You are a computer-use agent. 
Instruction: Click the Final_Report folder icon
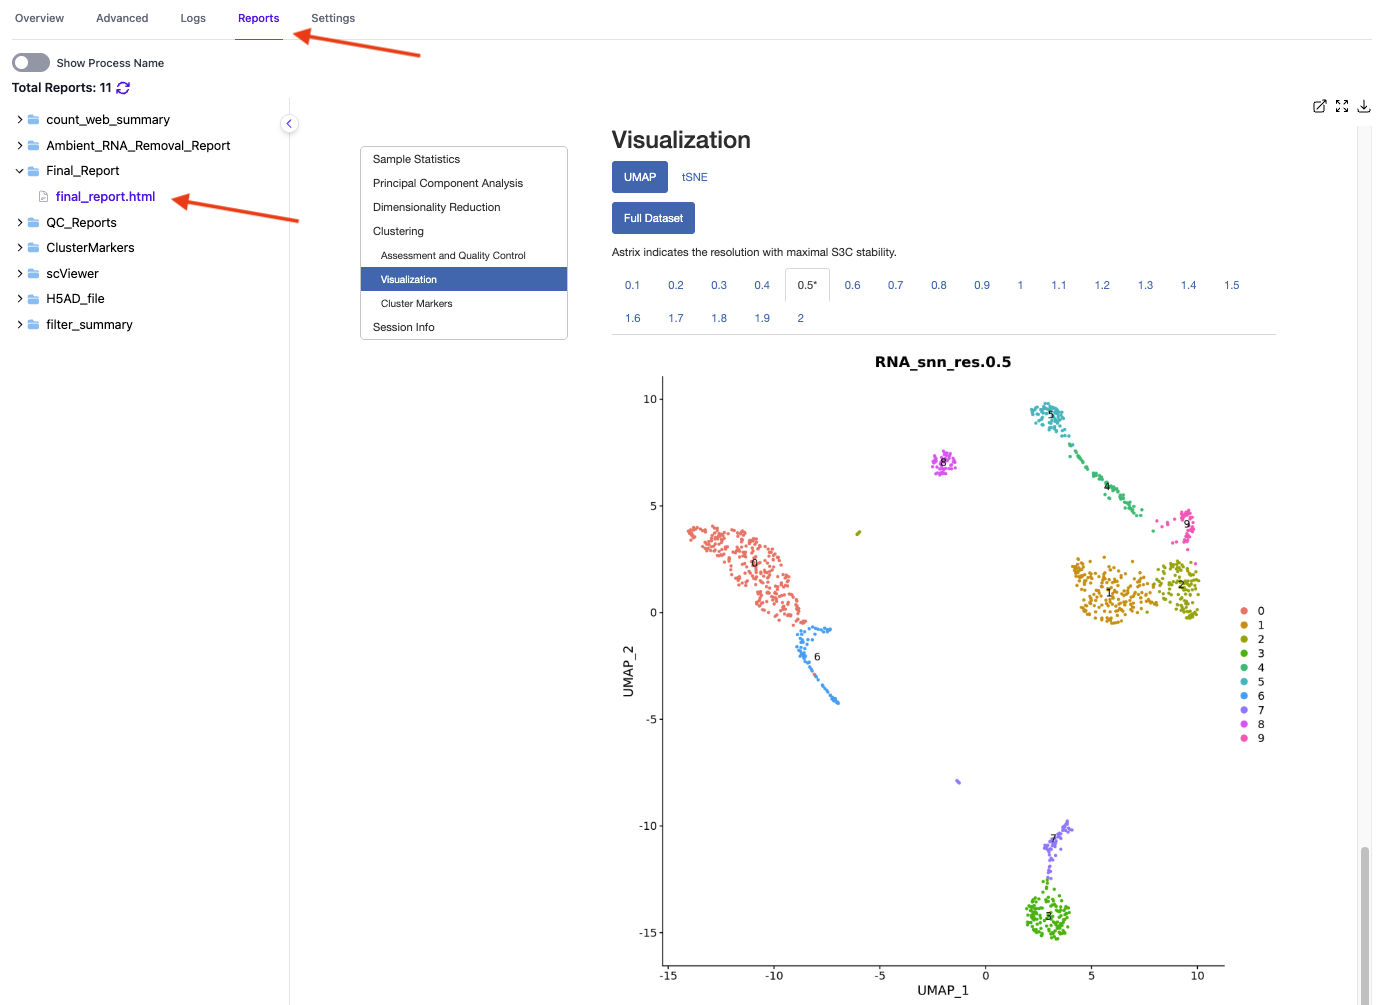pos(33,171)
